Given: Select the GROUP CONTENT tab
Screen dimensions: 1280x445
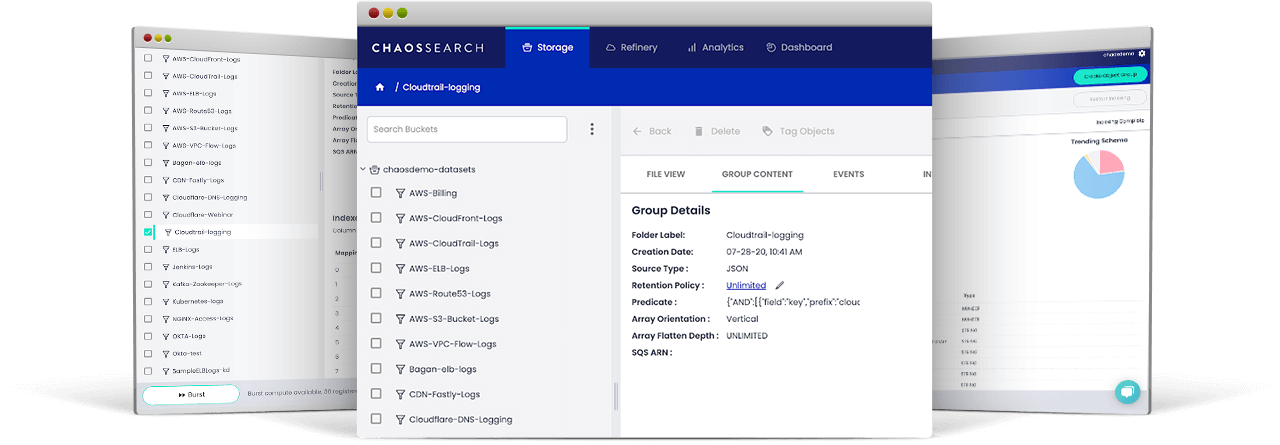Looking at the screenshot, I should [x=757, y=174].
